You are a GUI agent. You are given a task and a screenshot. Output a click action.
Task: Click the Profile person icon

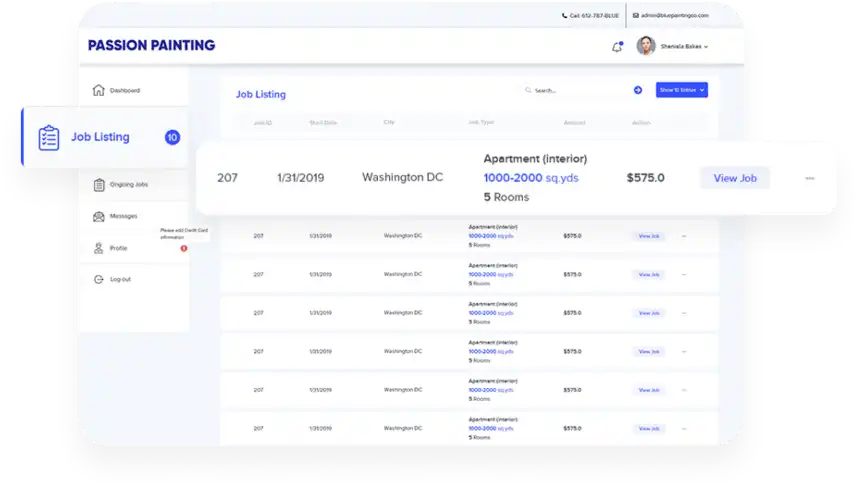coord(98,249)
